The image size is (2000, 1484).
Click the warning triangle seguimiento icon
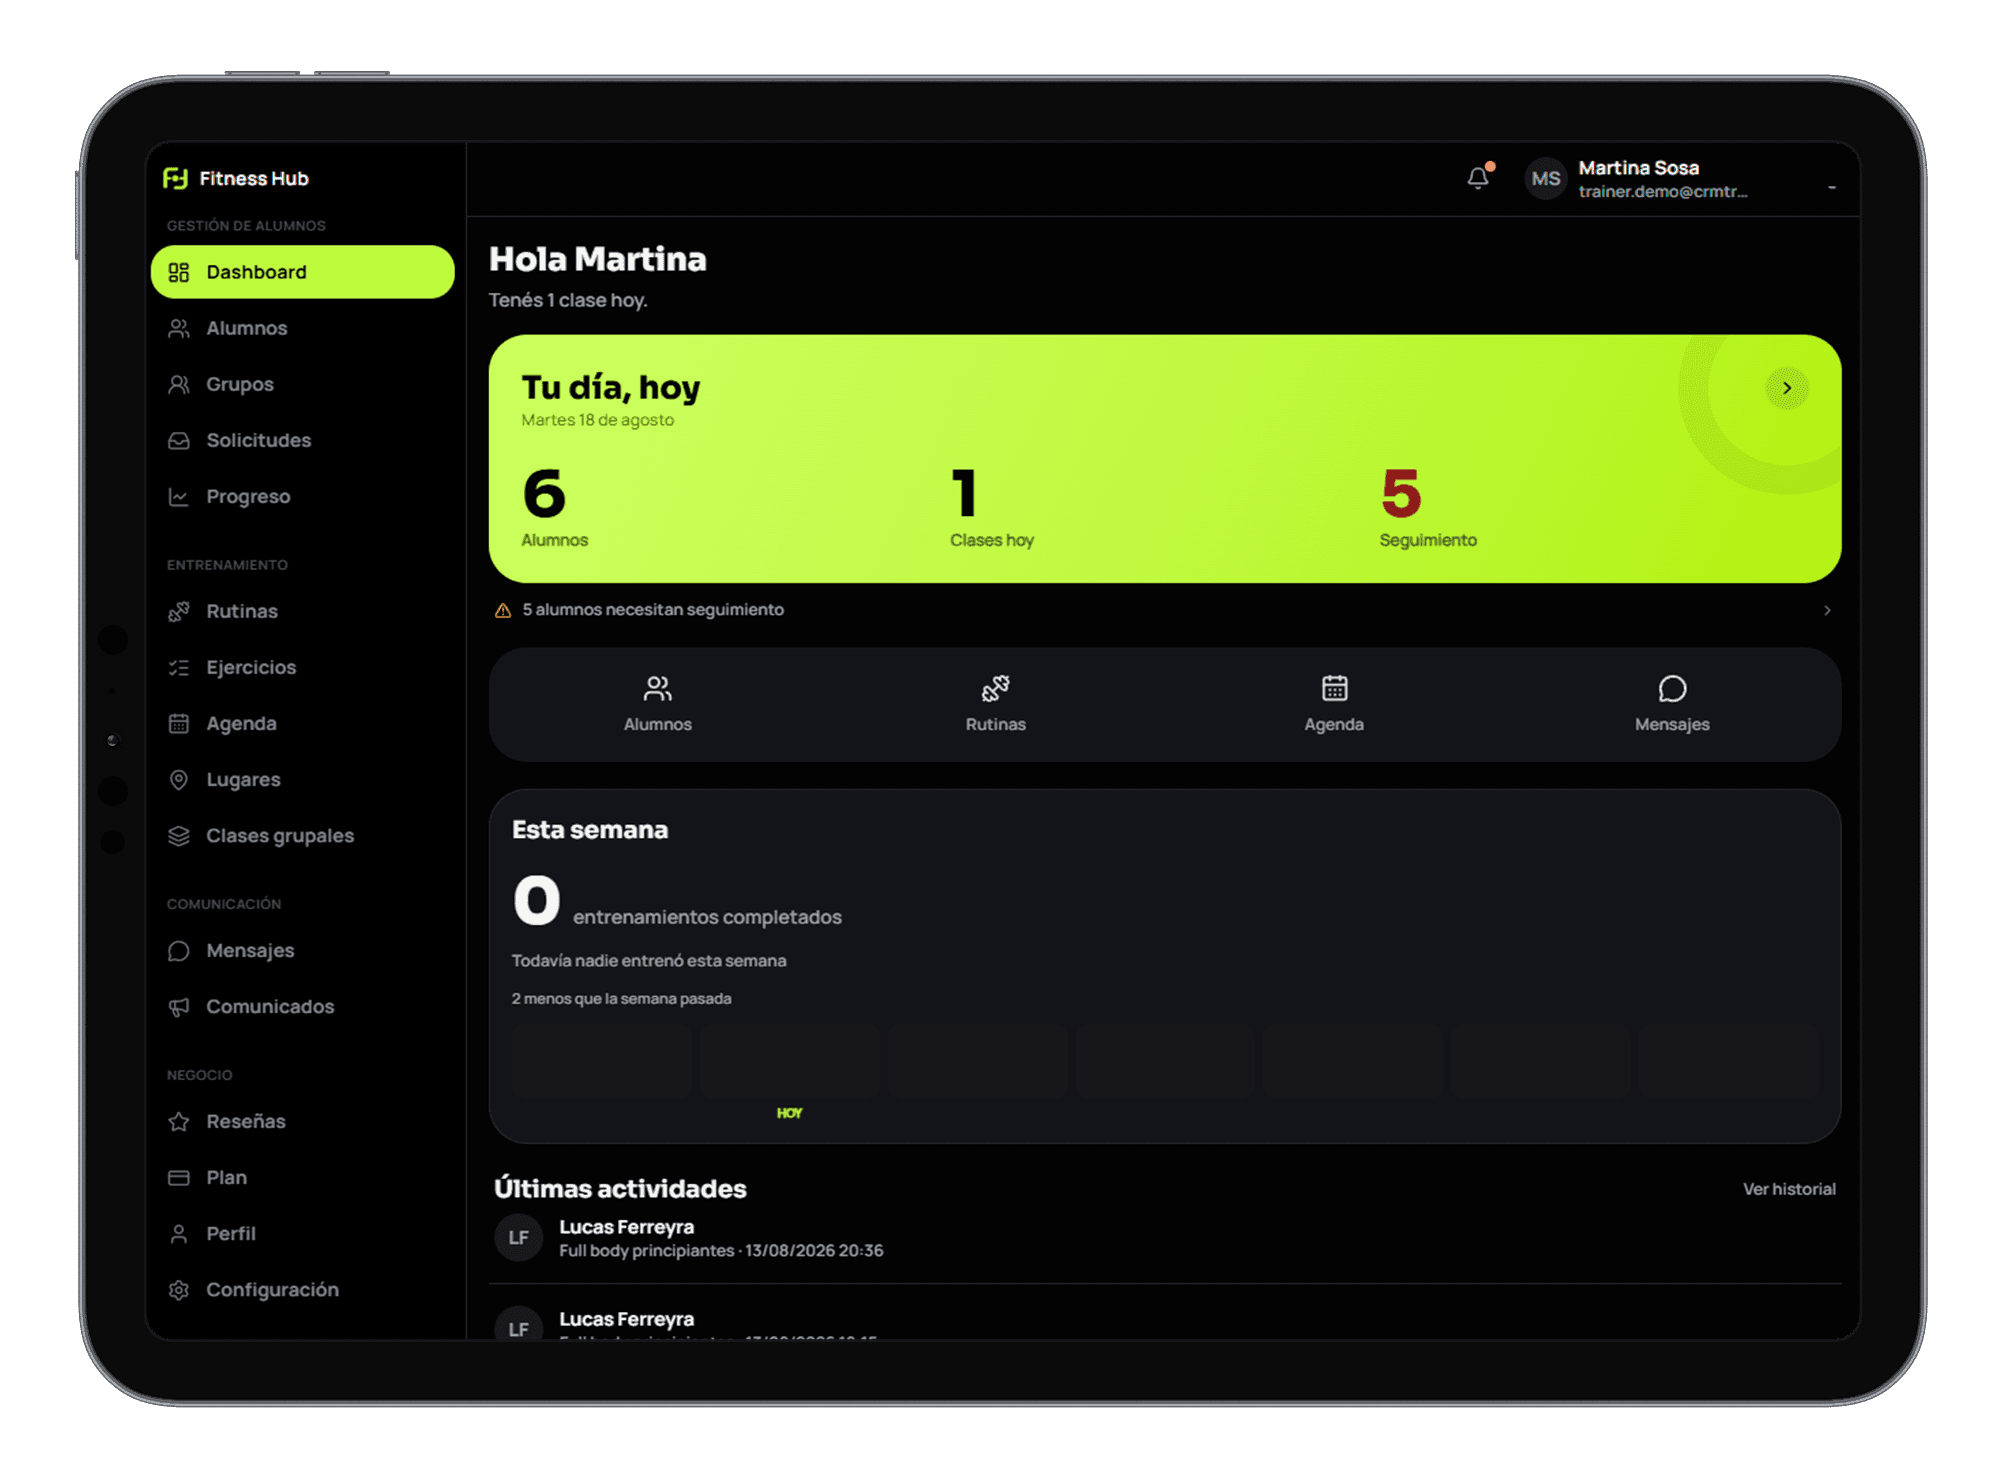tap(503, 610)
